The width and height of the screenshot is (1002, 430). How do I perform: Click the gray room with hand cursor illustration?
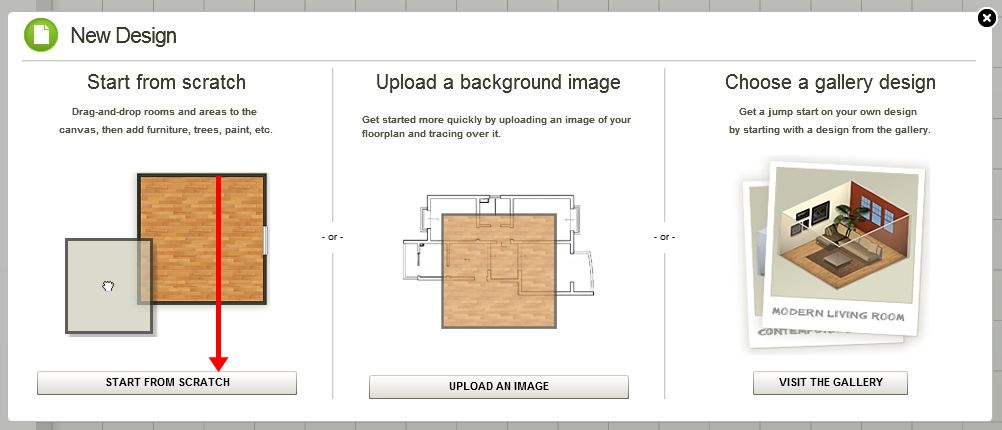[x=109, y=286]
